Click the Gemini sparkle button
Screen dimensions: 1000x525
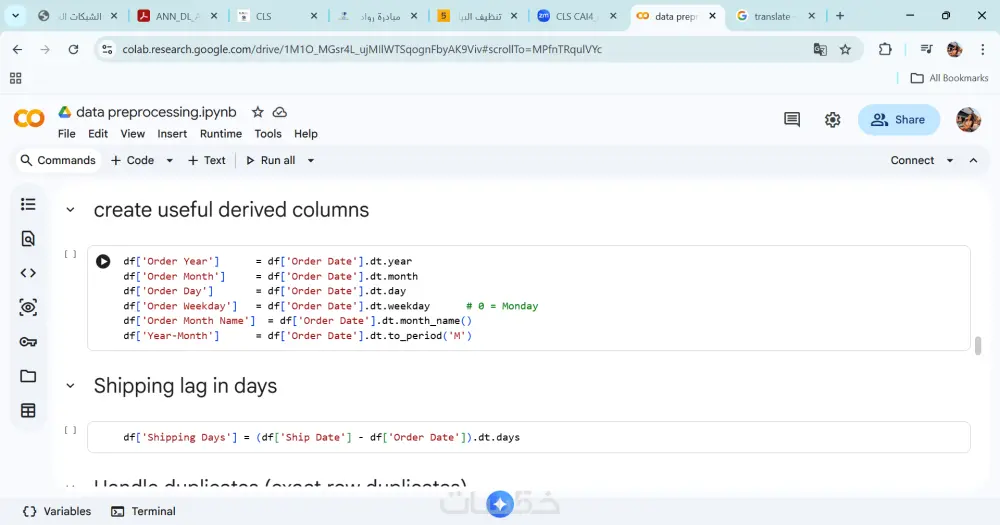pos(500,505)
